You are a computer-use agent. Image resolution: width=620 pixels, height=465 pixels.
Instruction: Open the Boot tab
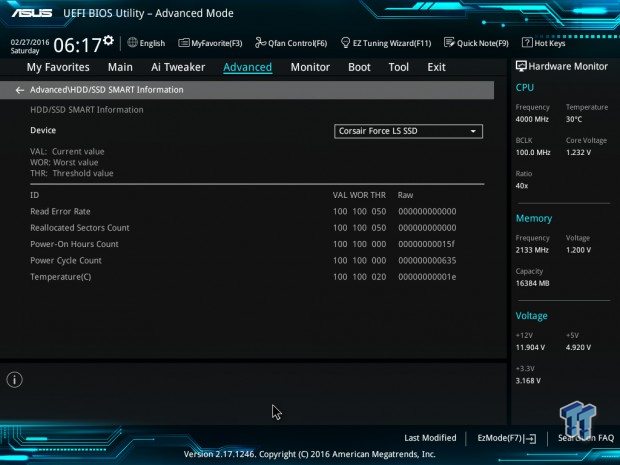[x=359, y=67]
